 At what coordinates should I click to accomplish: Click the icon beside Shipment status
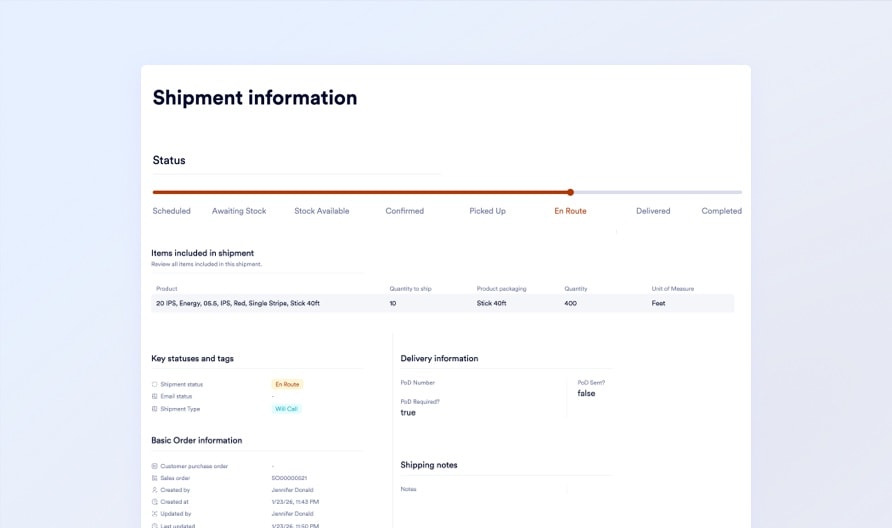(154, 384)
